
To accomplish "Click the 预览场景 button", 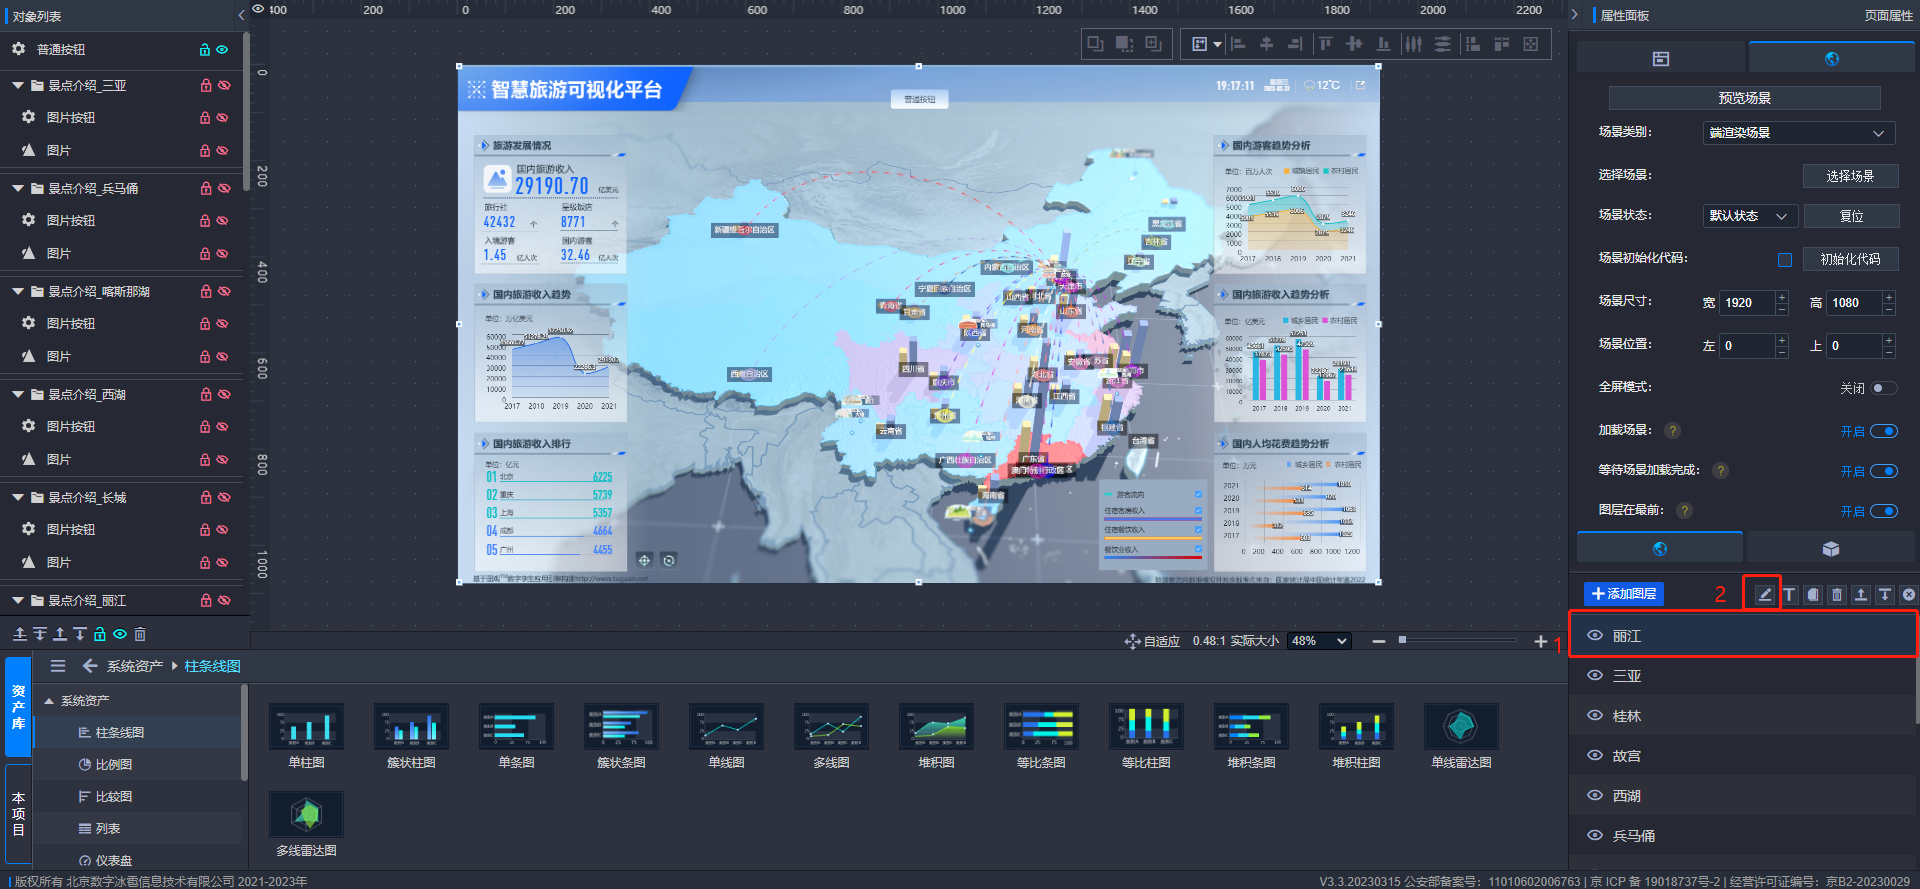I will pos(1744,98).
